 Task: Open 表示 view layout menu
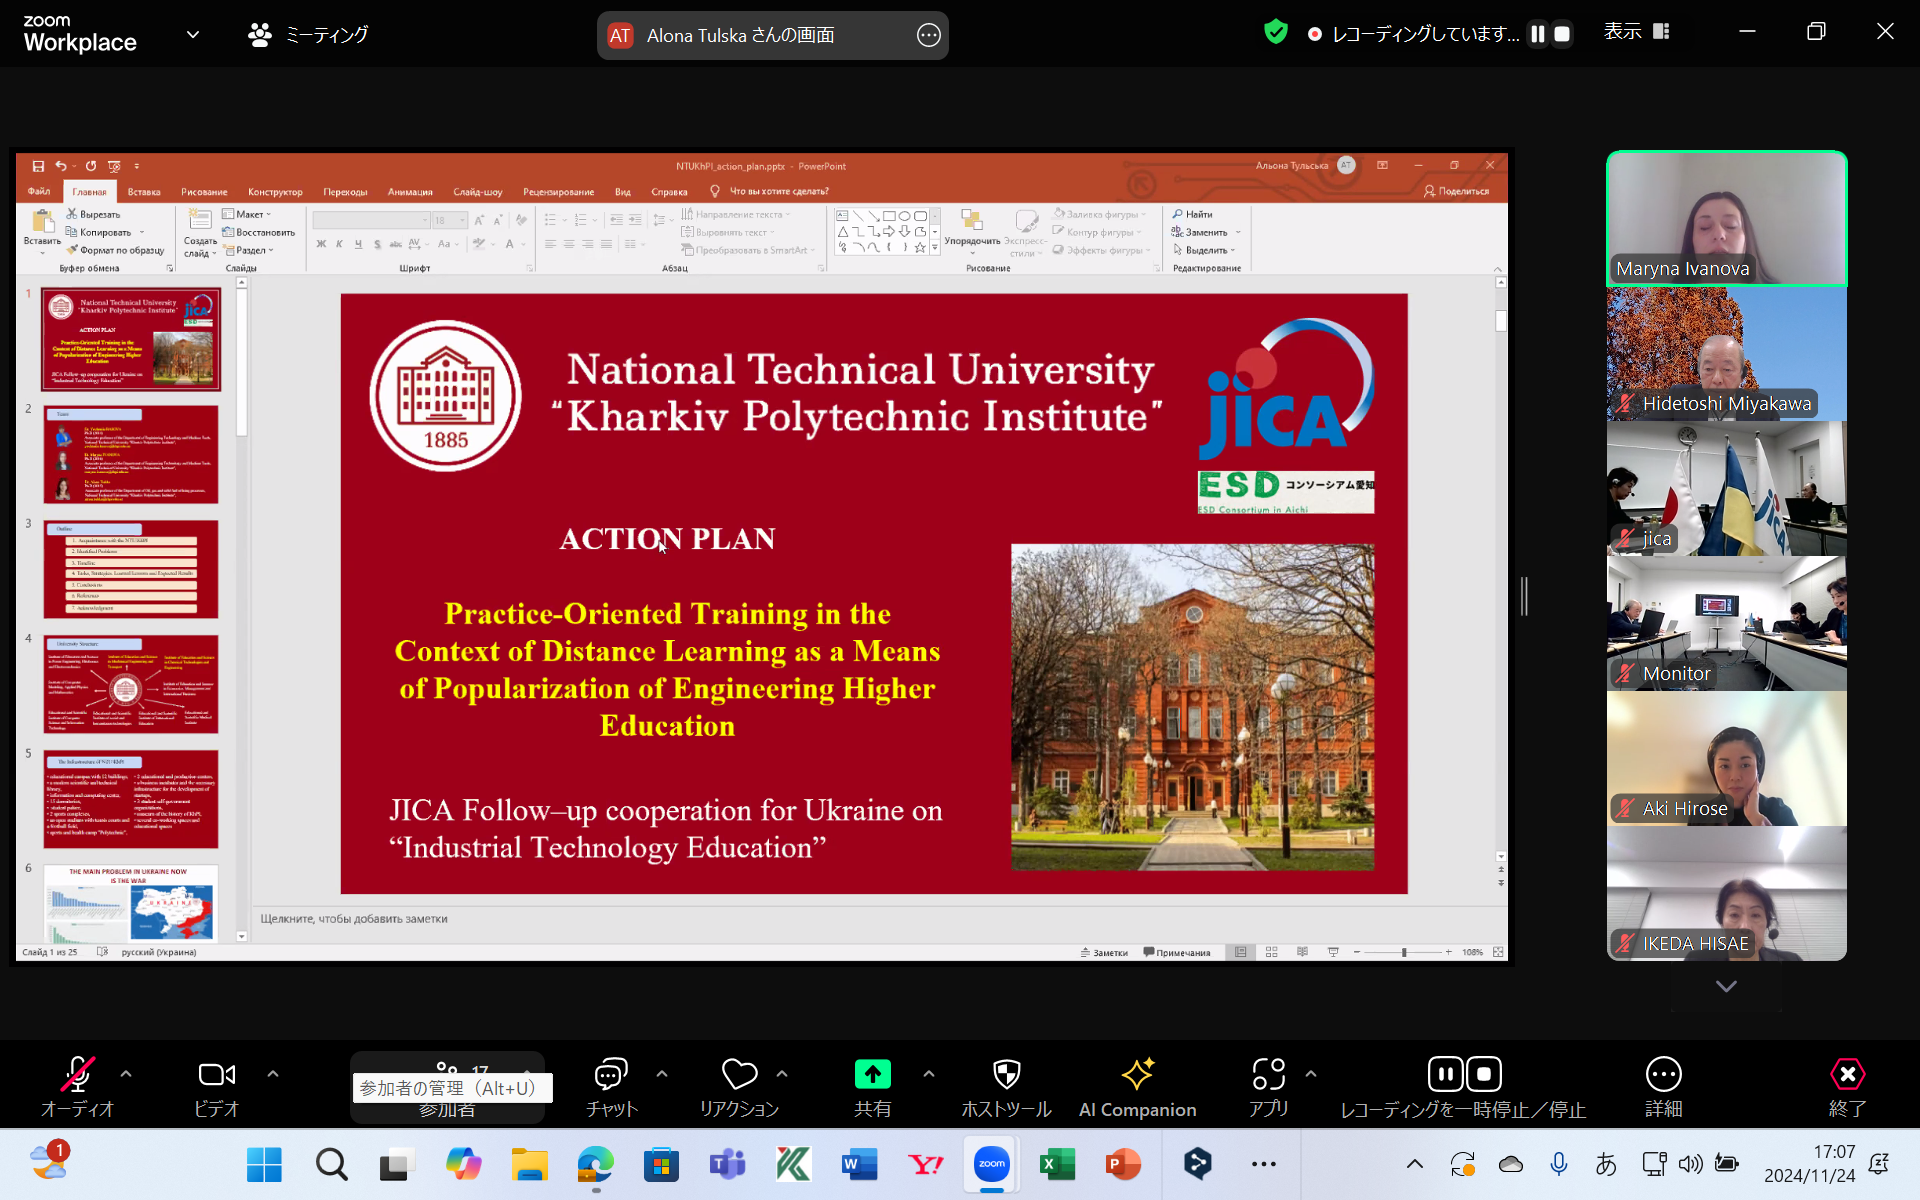coord(1637,32)
